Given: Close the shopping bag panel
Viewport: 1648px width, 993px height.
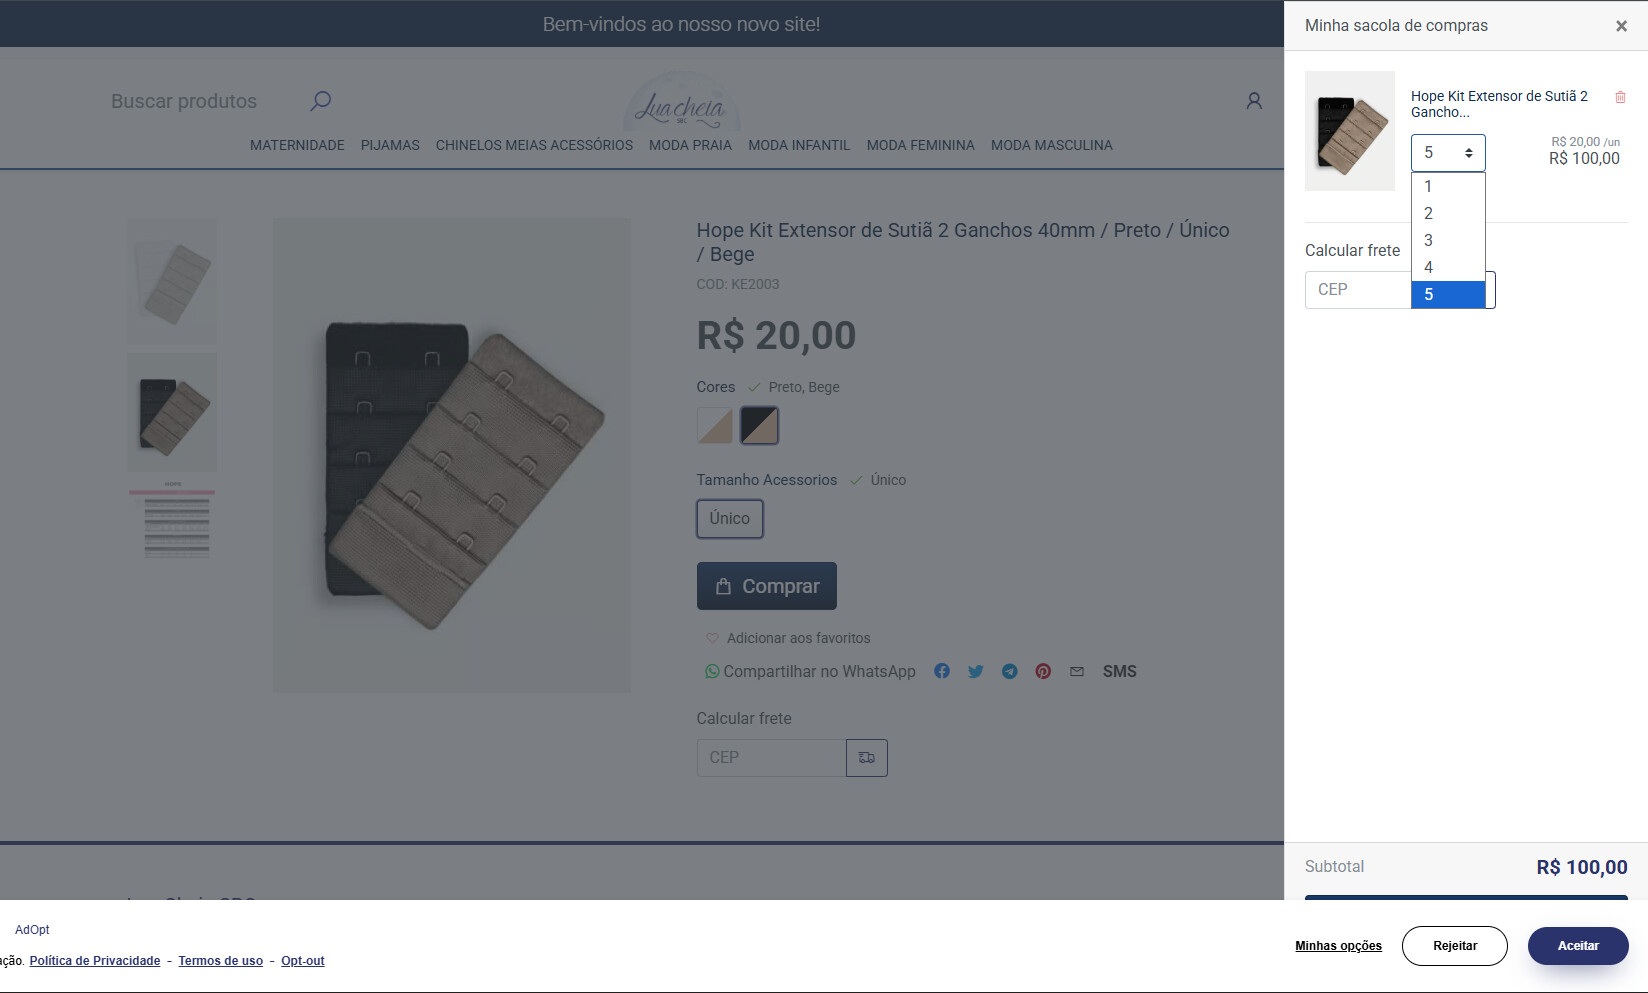Looking at the screenshot, I should point(1621,26).
